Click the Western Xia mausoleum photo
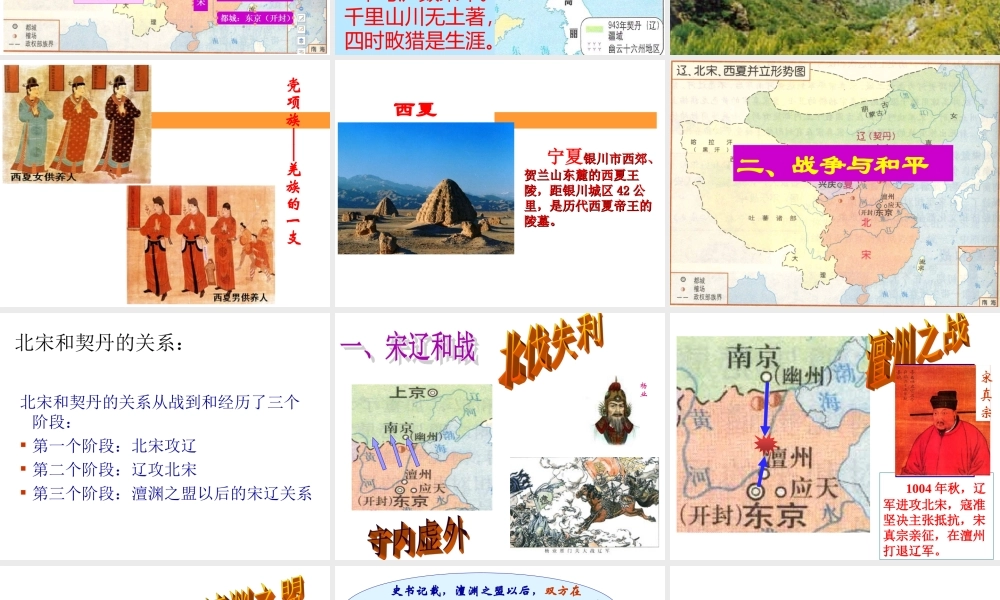 click(425, 188)
